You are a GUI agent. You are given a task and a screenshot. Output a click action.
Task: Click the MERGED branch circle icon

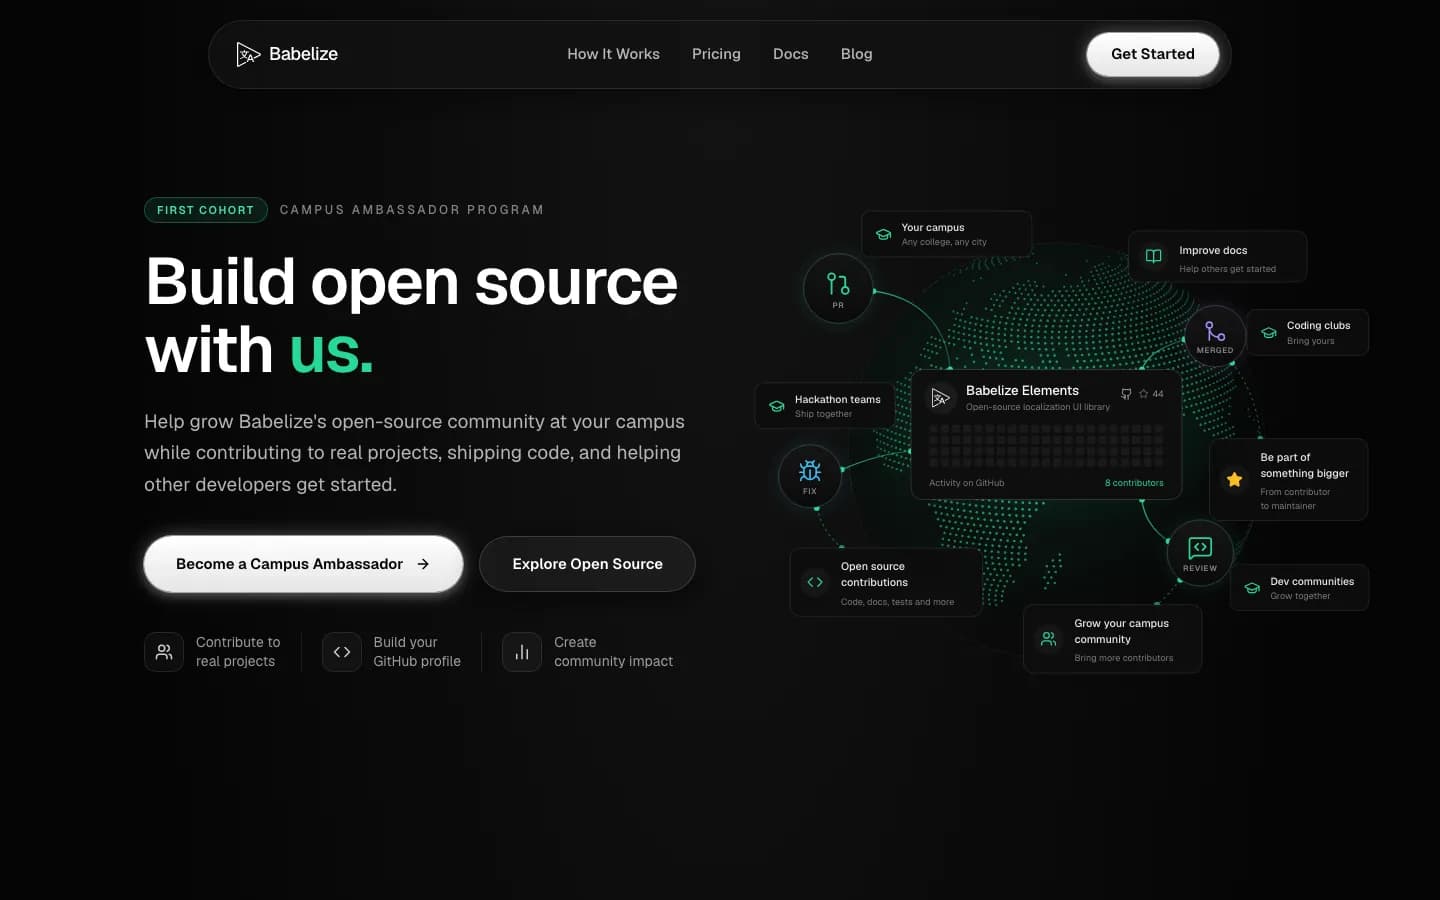[x=1215, y=336]
